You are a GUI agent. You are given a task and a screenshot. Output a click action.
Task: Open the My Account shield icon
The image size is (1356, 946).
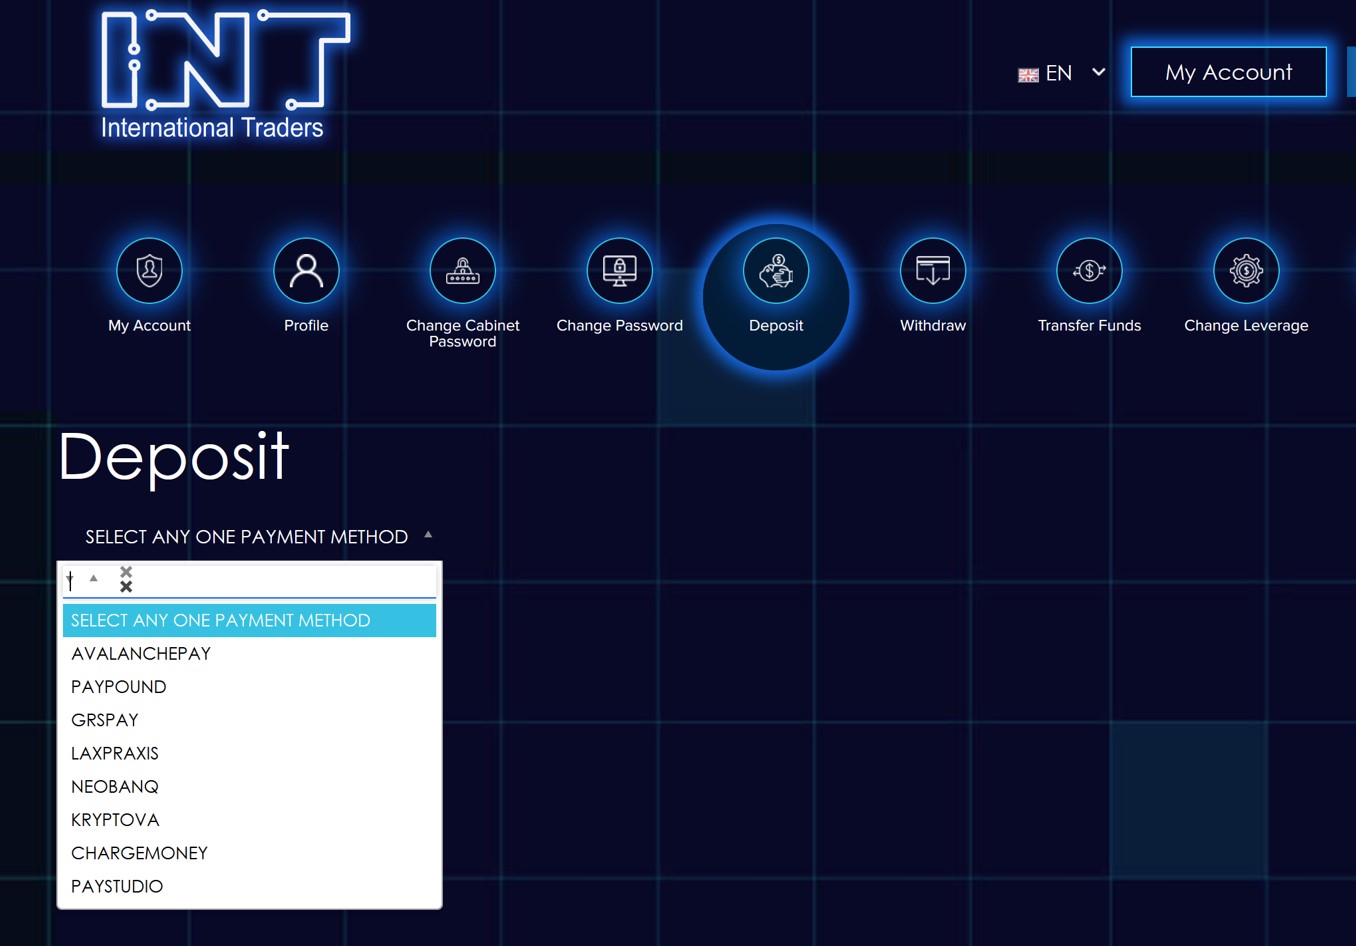point(149,270)
